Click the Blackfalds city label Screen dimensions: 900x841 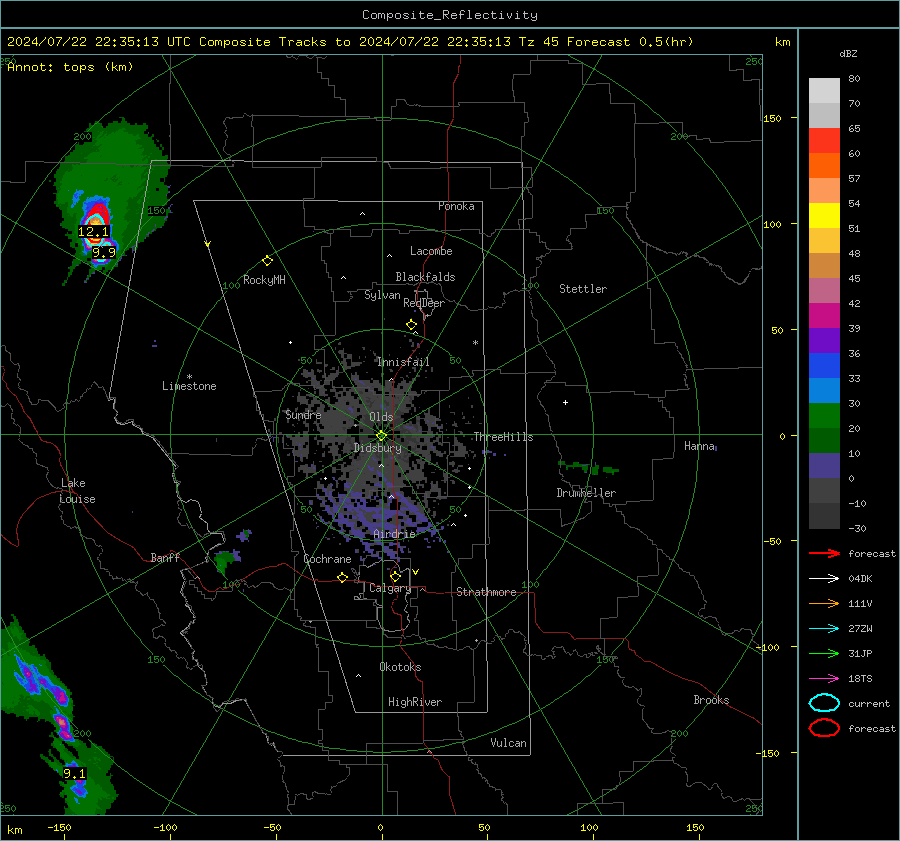[425, 277]
